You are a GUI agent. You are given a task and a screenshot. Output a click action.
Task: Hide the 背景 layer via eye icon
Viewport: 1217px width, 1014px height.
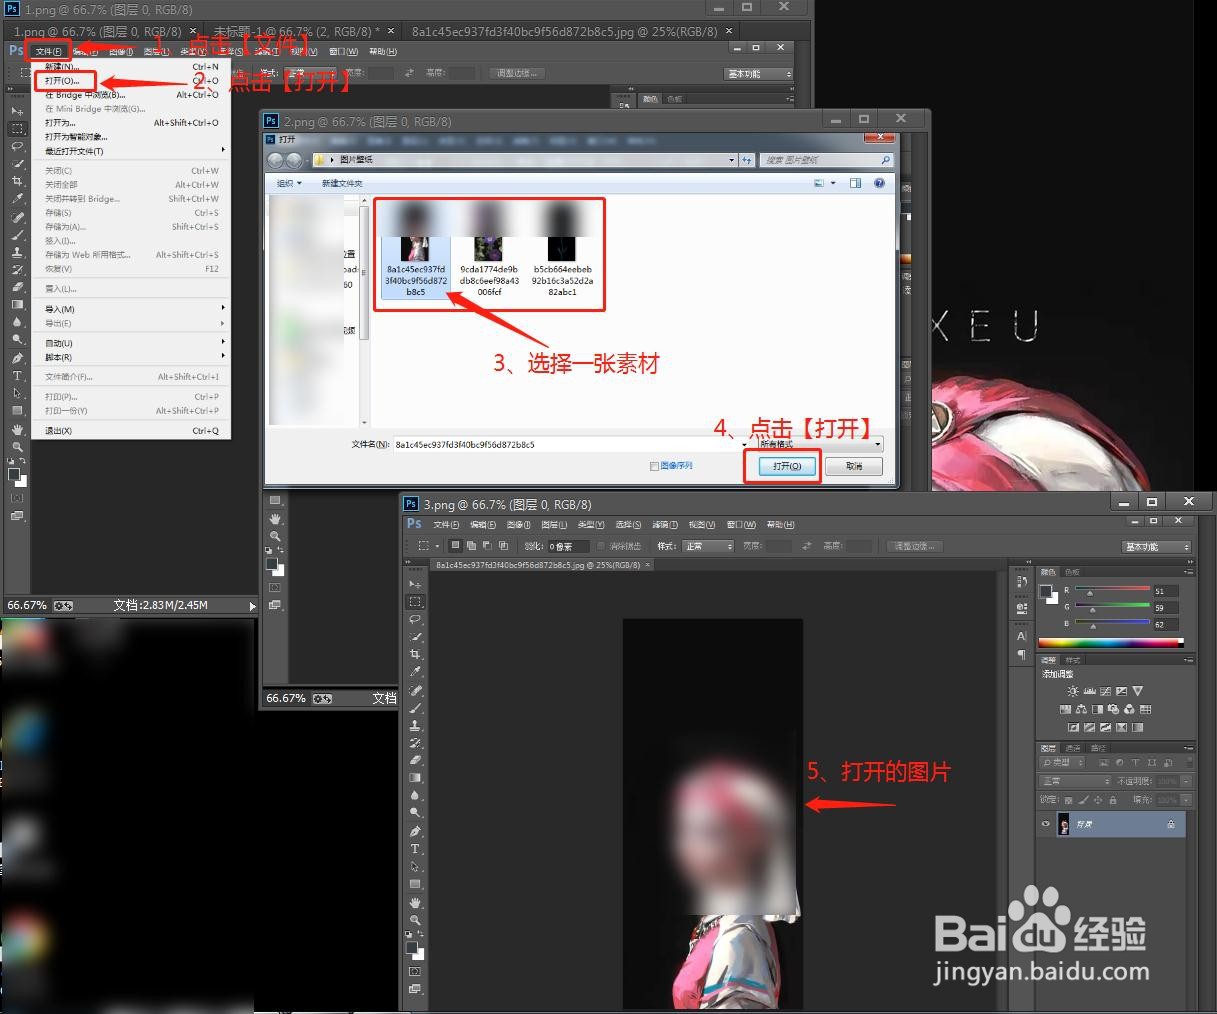tap(1046, 824)
